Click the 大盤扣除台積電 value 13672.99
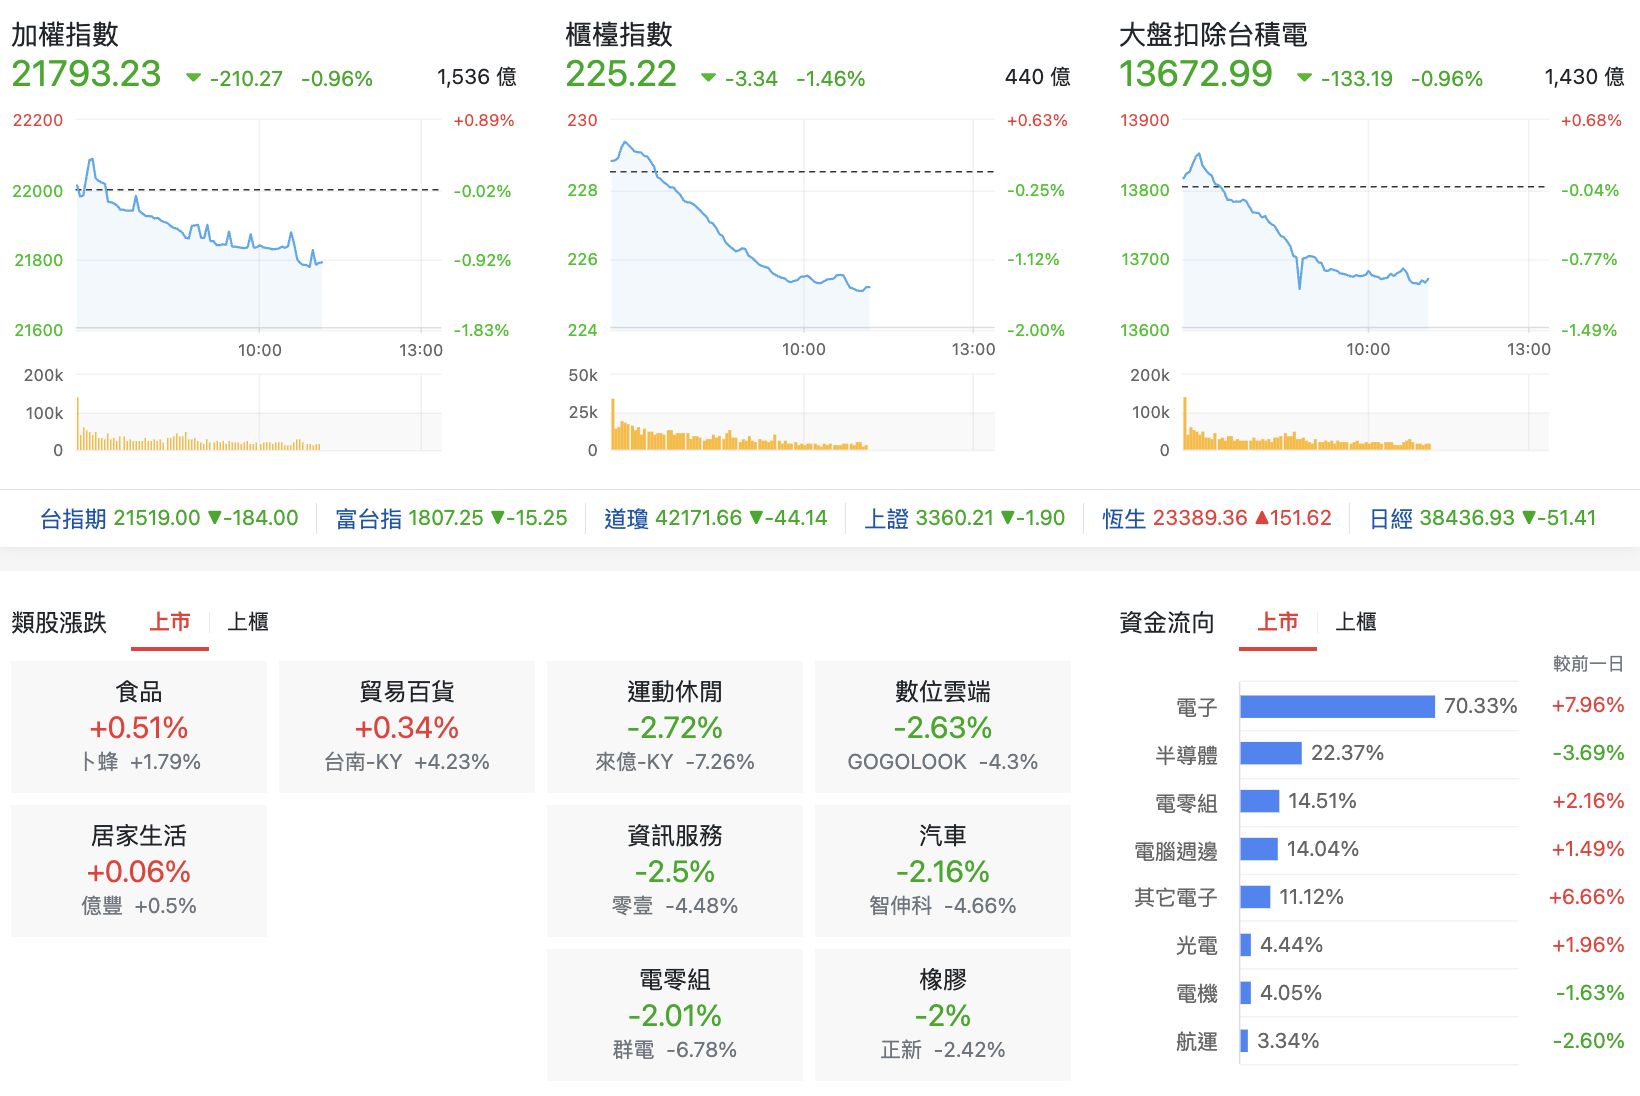This screenshot has width=1640, height=1096. pos(1196,74)
